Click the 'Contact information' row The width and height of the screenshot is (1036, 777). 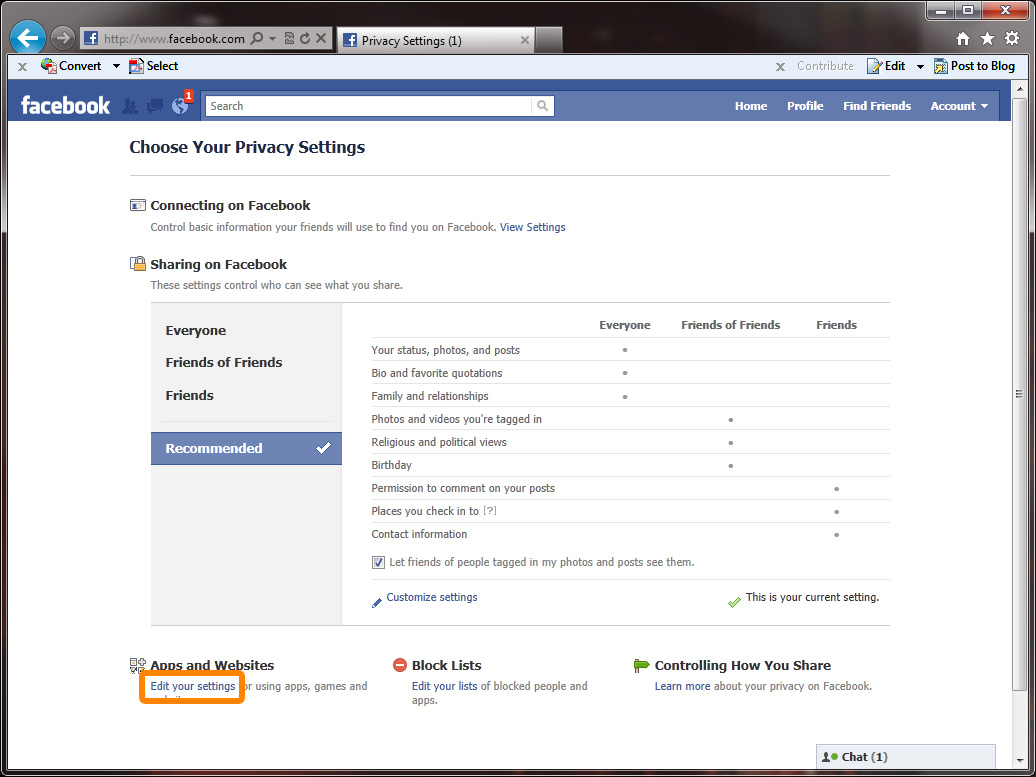630,534
